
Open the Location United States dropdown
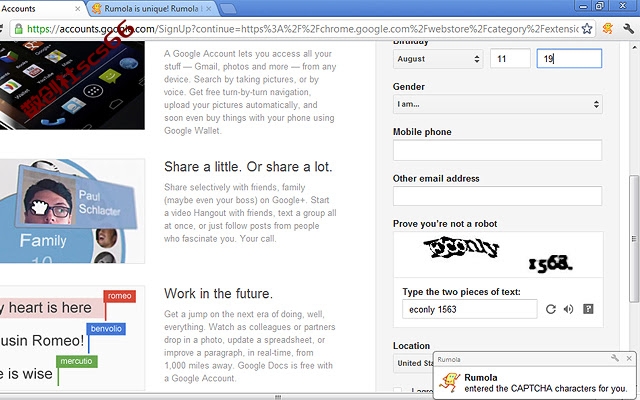(x=413, y=363)
